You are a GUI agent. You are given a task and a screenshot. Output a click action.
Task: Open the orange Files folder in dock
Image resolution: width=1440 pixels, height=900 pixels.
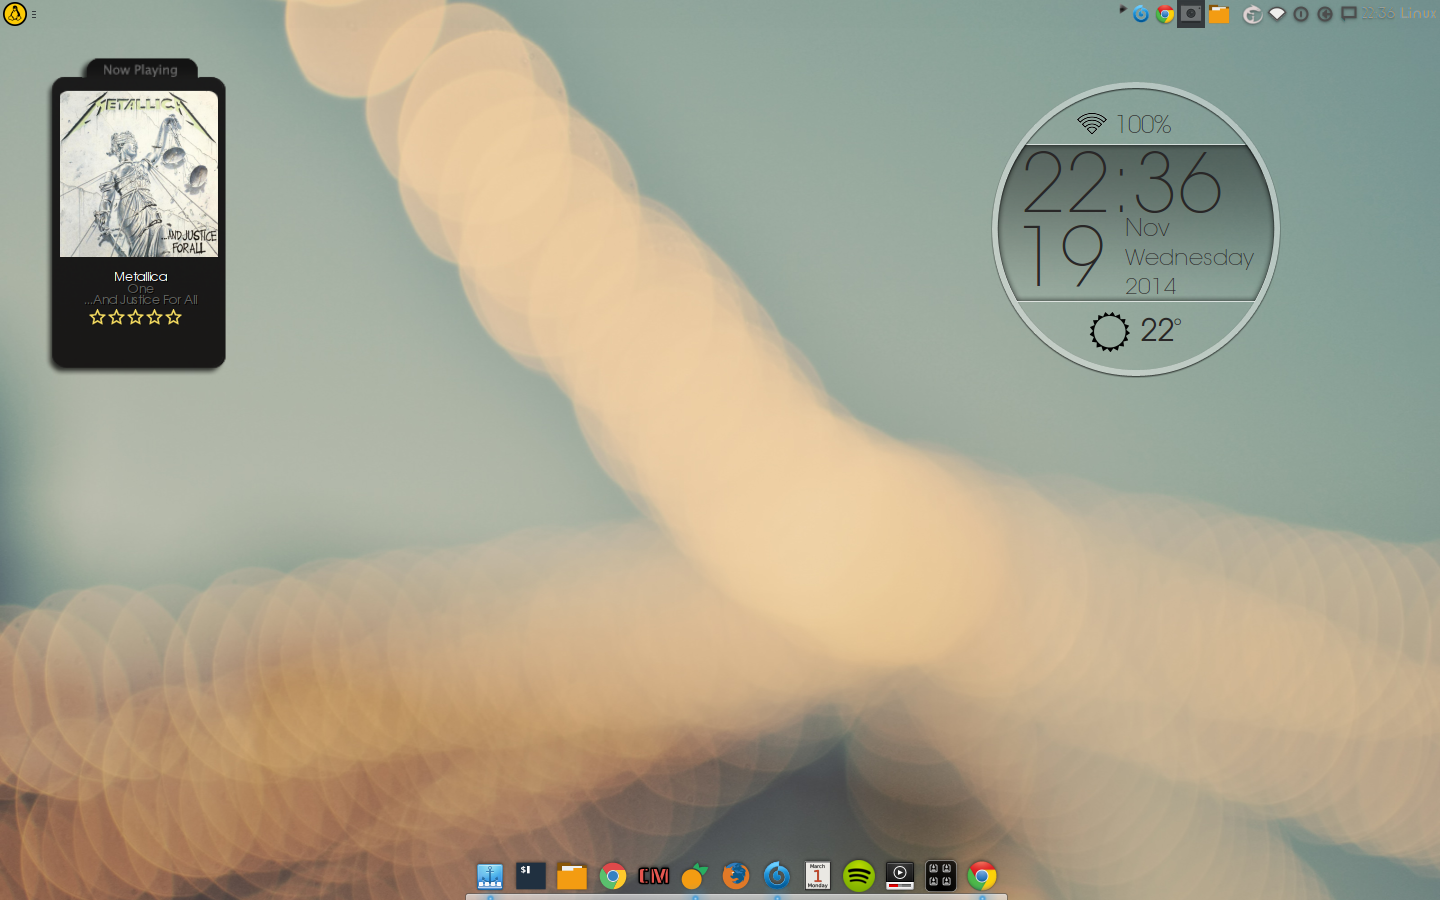[572, 877]
